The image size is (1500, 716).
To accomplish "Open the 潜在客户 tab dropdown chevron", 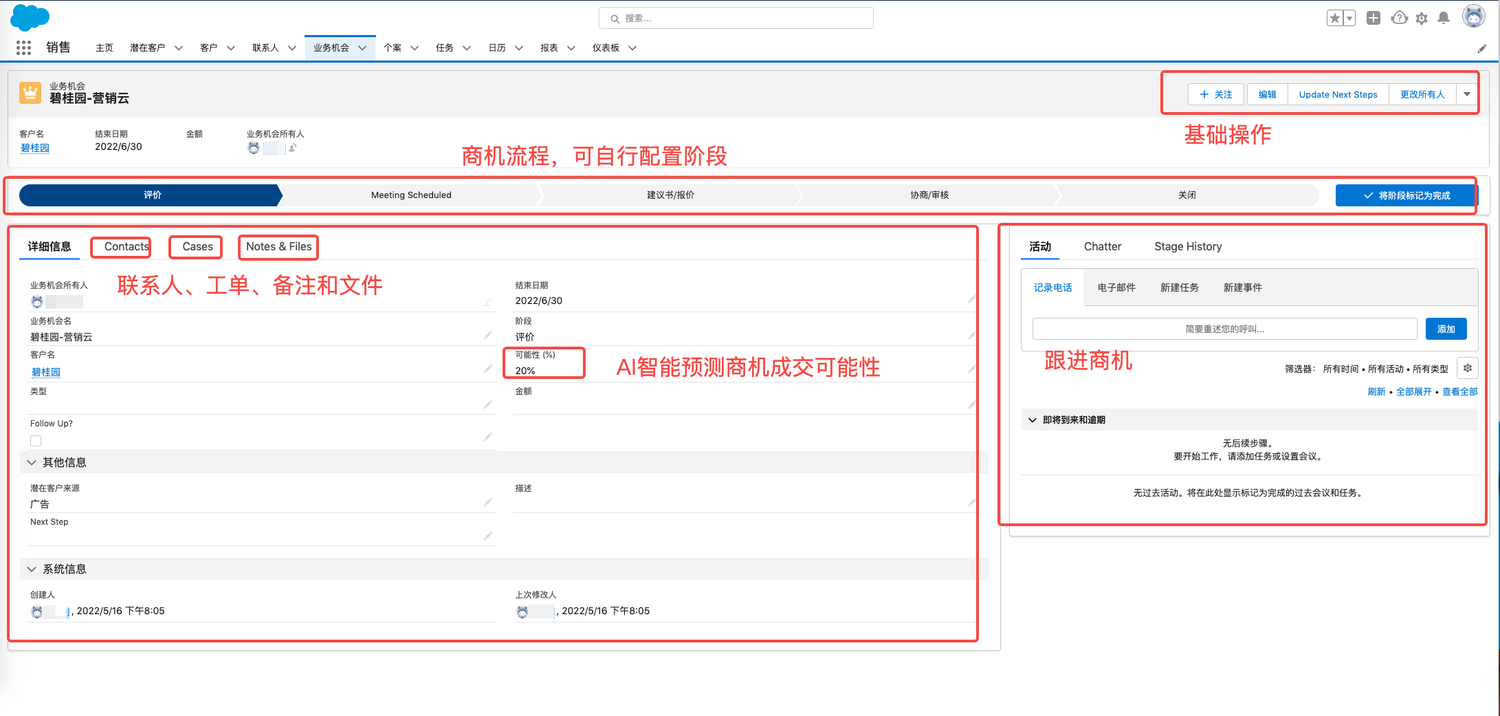I will pyautogui.click(x=178, y=48).
